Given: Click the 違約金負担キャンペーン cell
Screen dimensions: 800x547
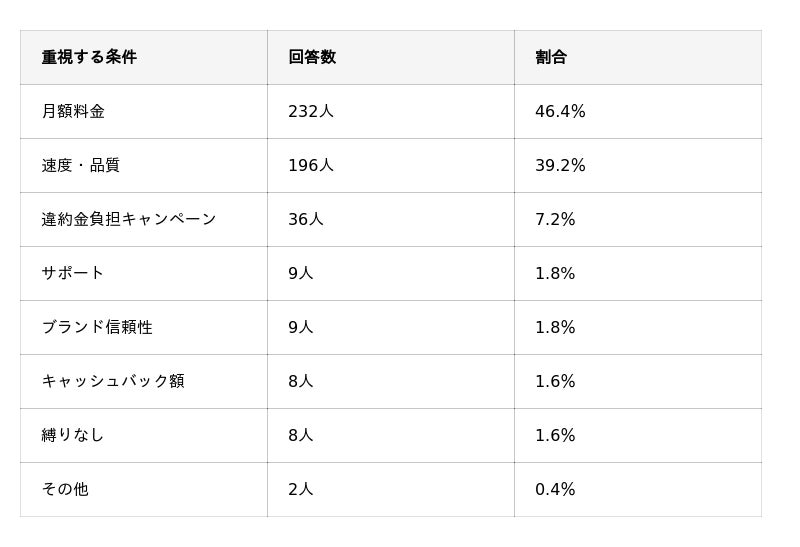Looking at the screenshot, I should click(x=128, y=219).
